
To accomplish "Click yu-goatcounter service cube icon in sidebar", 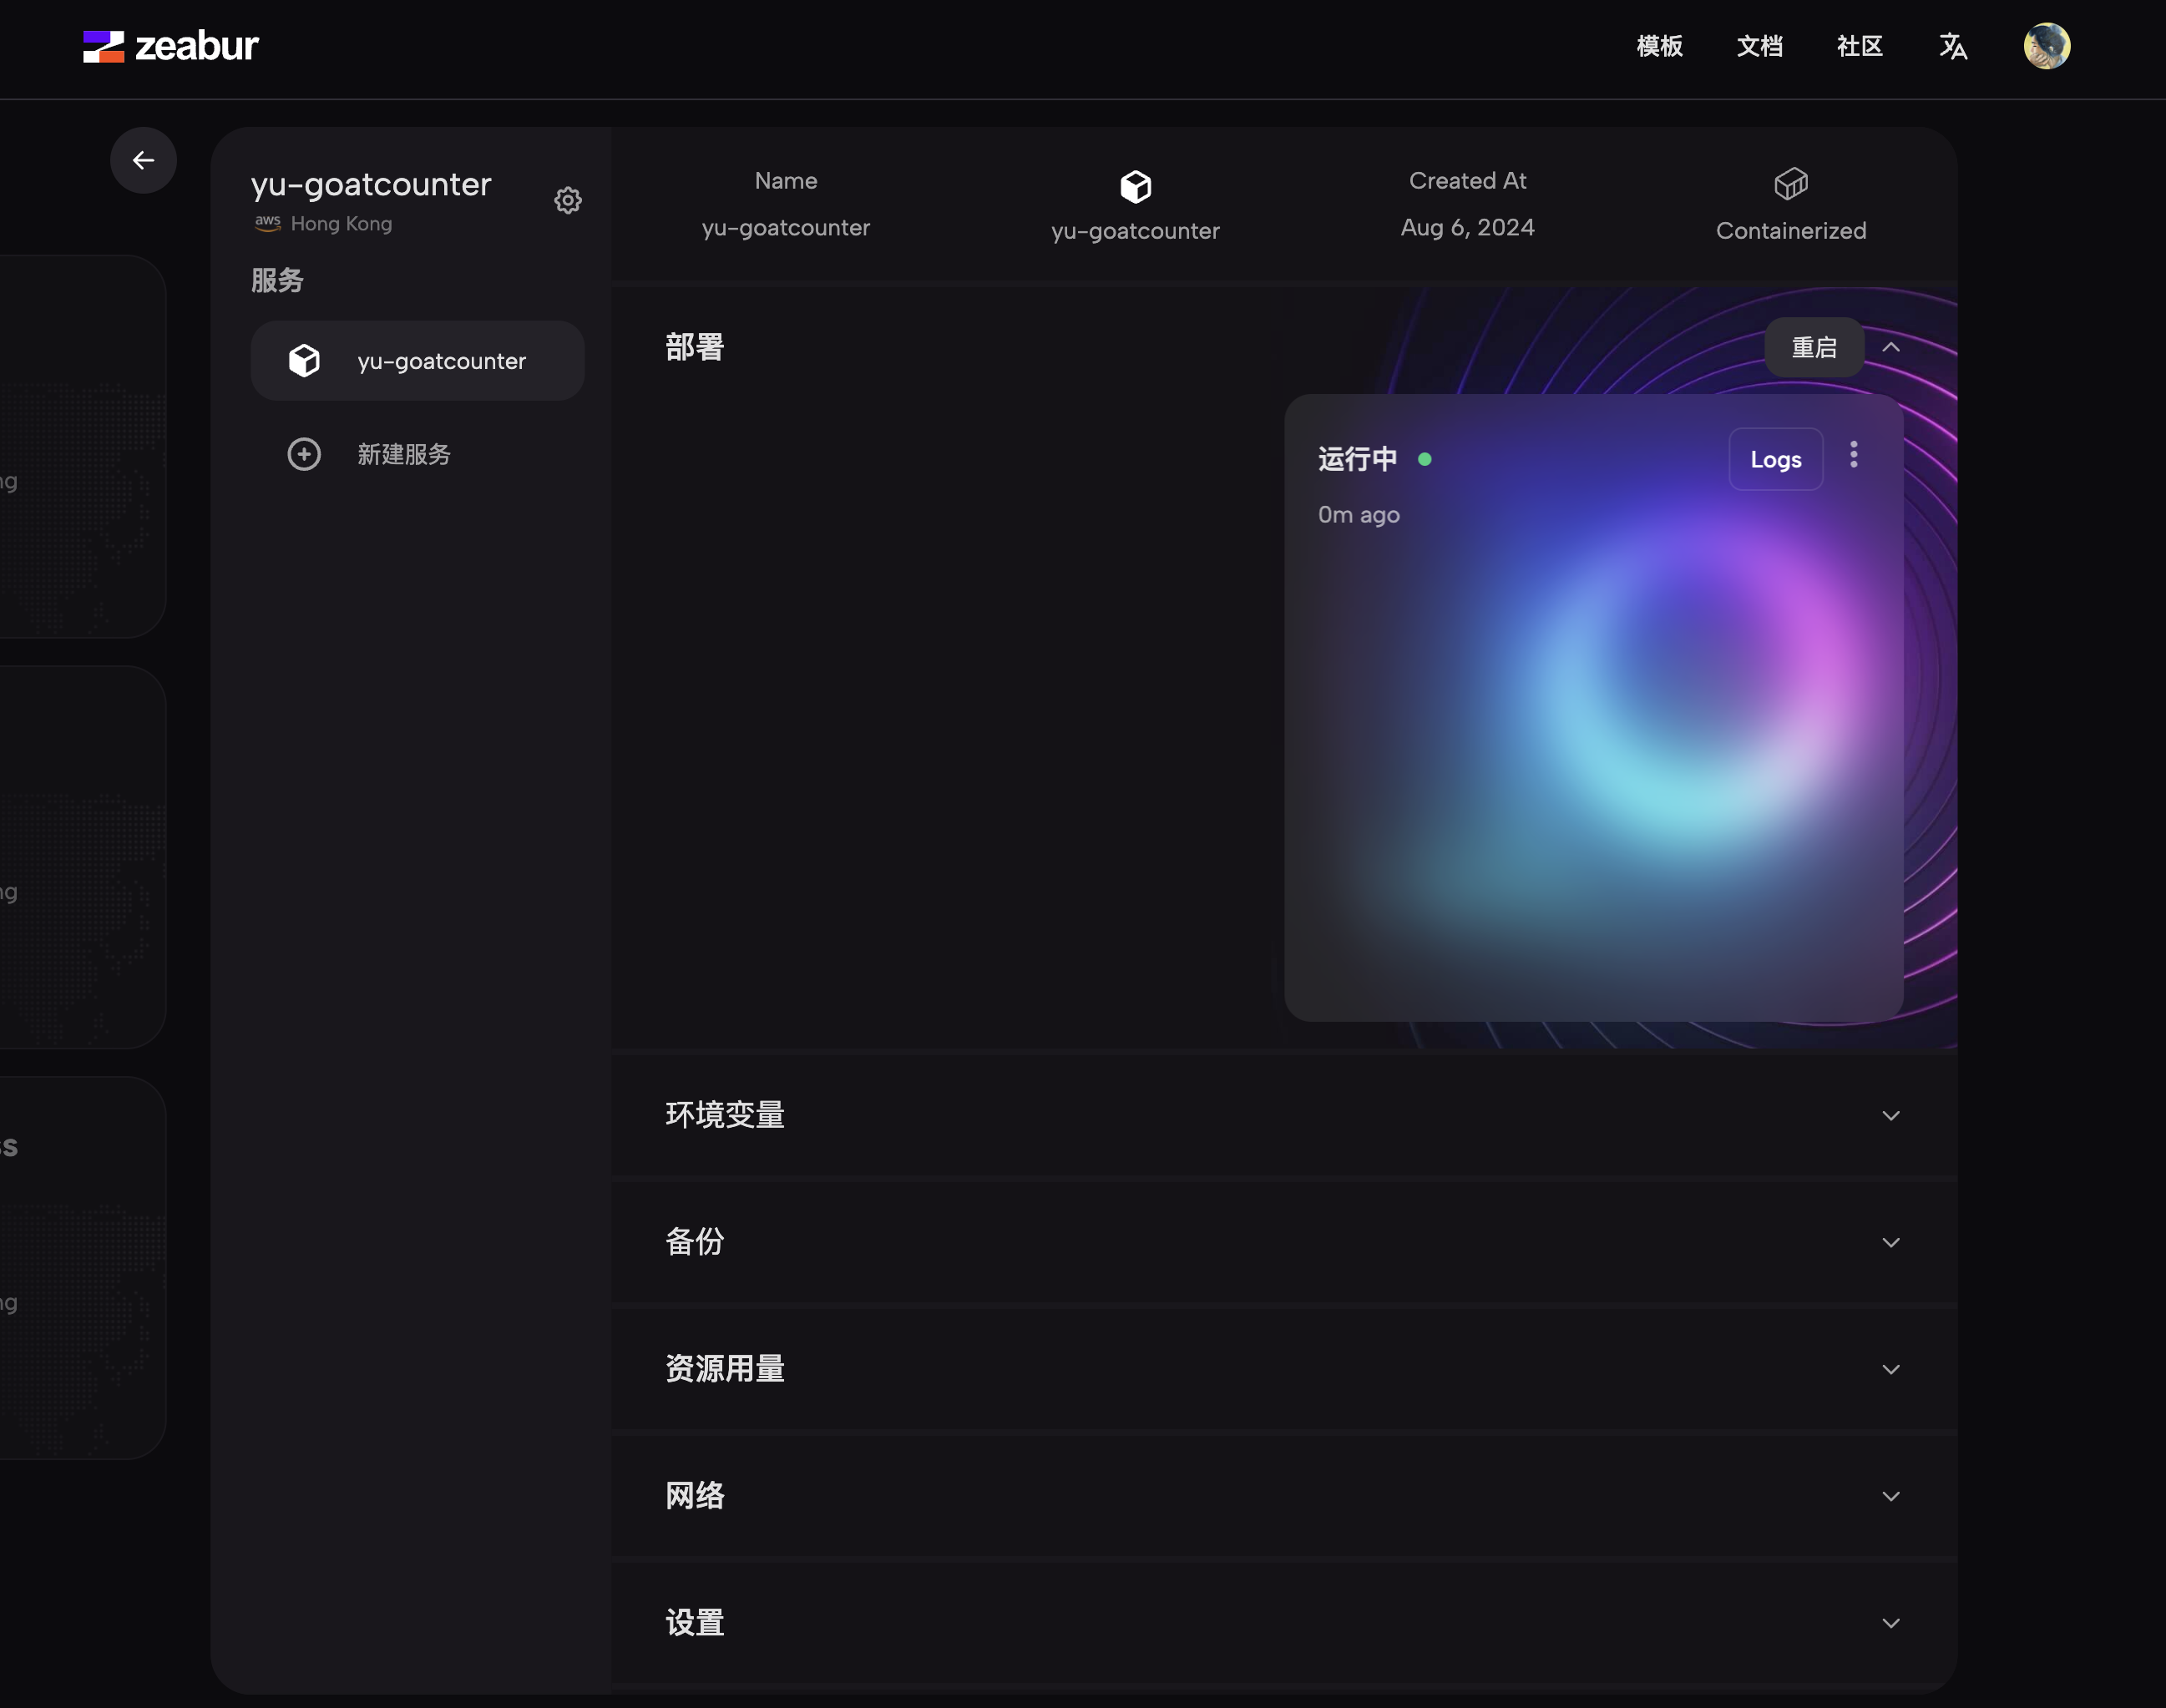I will [304, 361].
